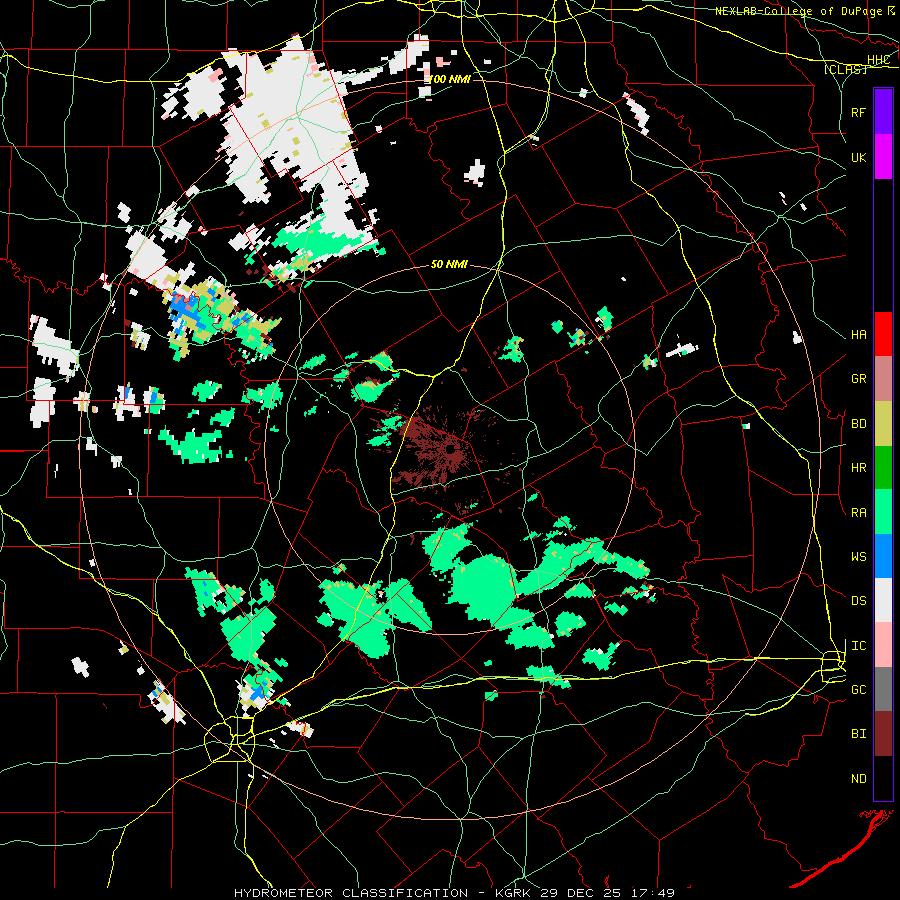900x900 pixels.
Task: Click the BD legend label
Action: pyautogui.click(x=858, y=424)
